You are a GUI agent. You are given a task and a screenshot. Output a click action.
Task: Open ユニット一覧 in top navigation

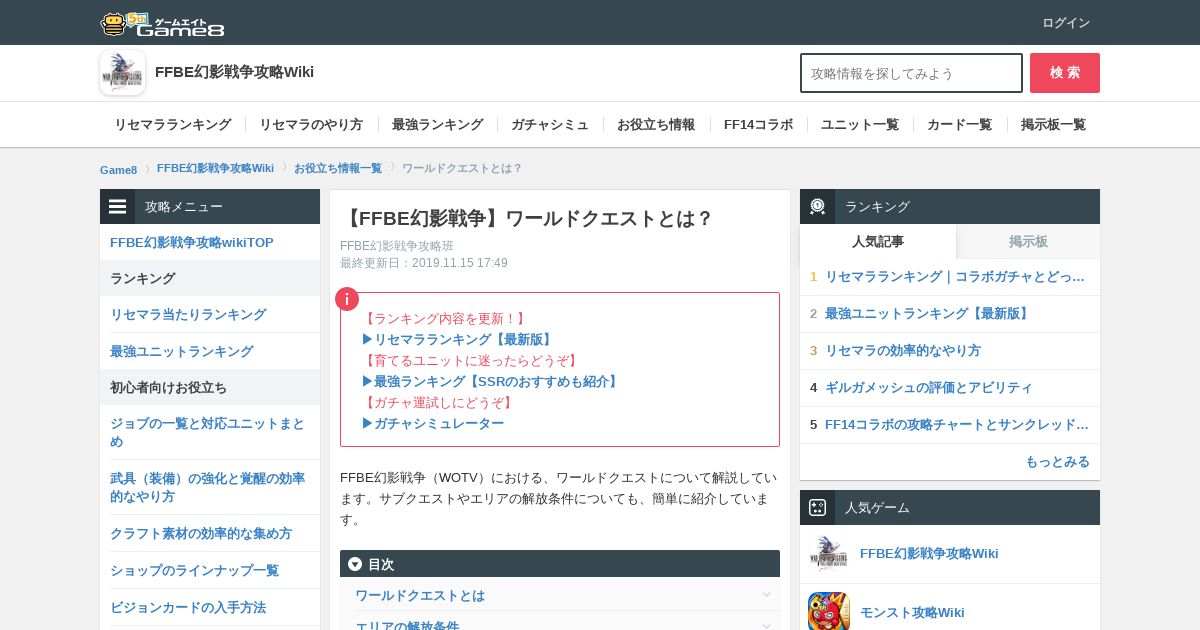tap(860, 125)
